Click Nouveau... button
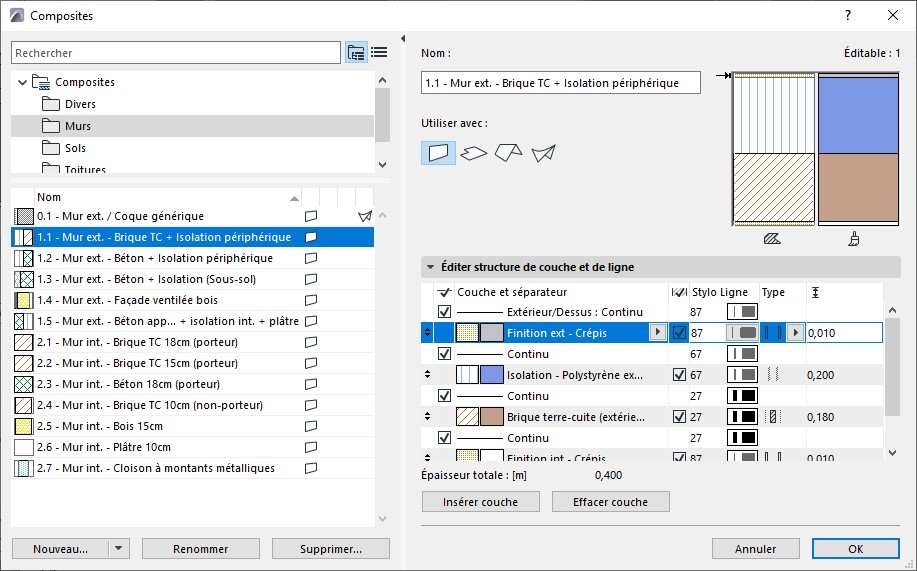Image resolution: width=917 pixels, height=571 pixels. [x=60, y=549]
